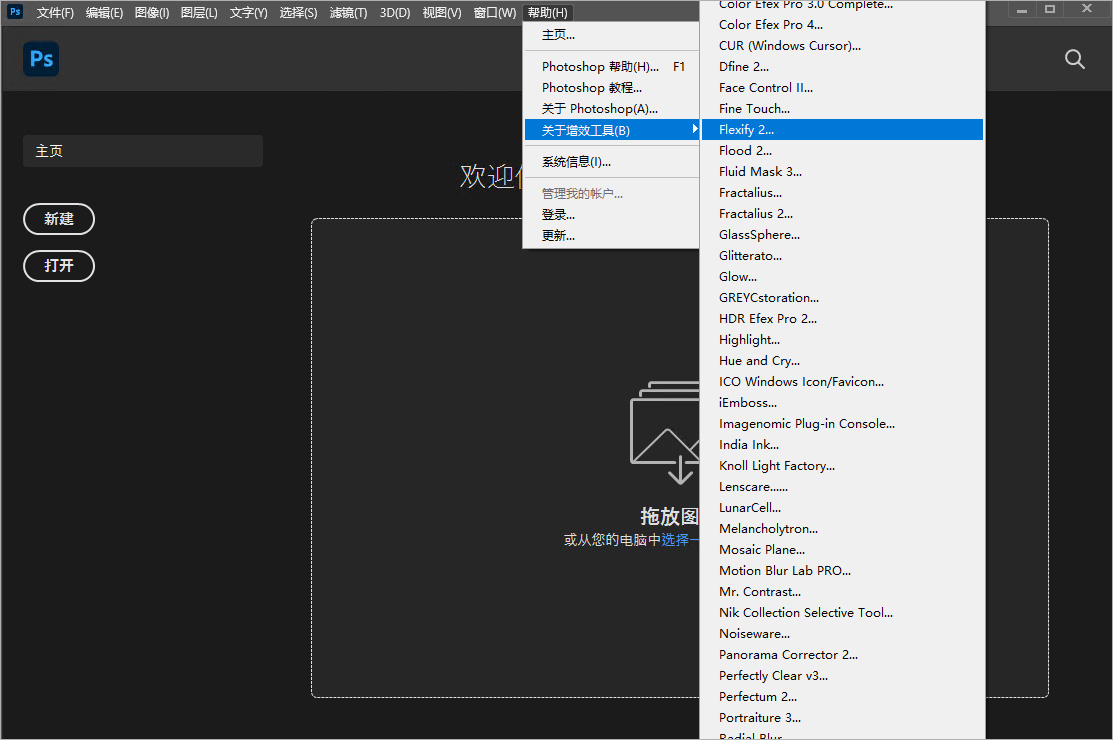The image size is (1113, 740).
Task: Select Motion Blur Lab PRO... entry
Action: click(x=842, y=570)
